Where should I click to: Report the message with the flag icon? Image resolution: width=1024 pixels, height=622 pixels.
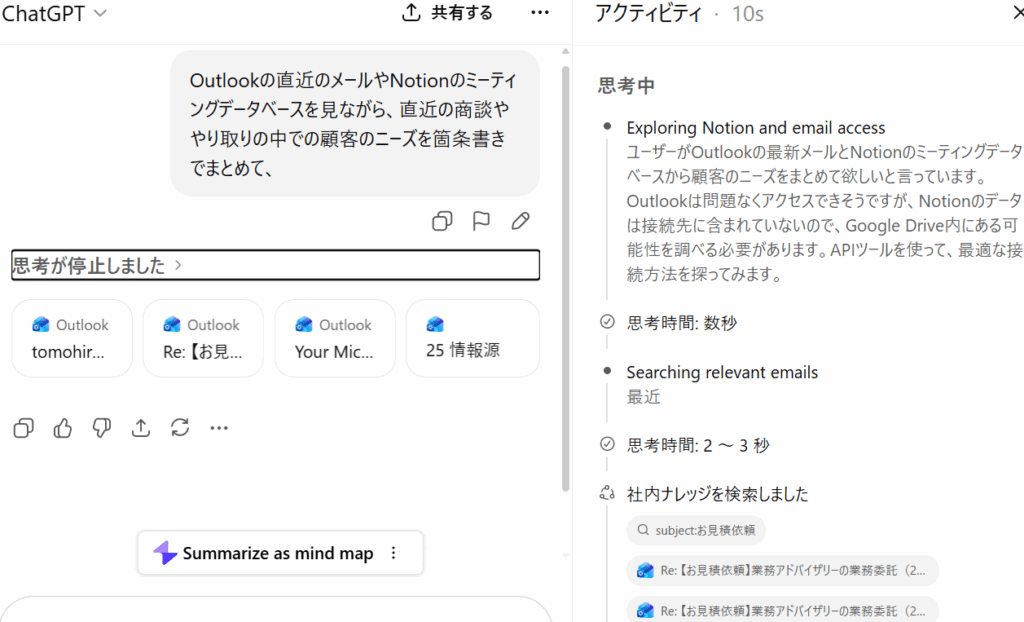pyautogui.click(x=481, y=220)
